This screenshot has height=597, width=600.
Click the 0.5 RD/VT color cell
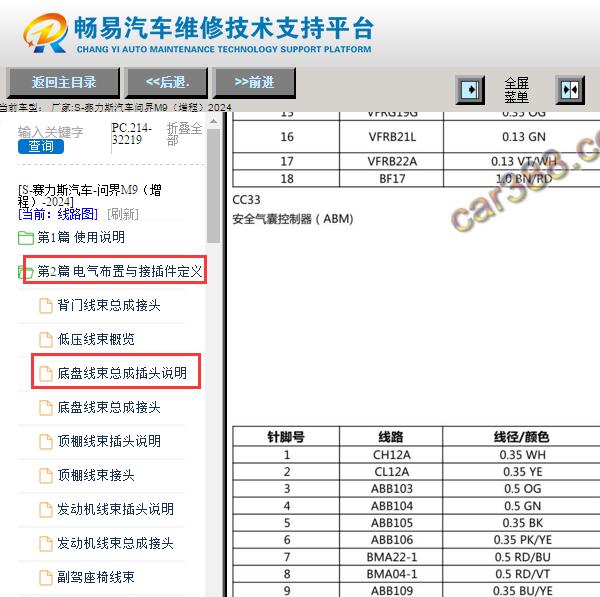522,574
